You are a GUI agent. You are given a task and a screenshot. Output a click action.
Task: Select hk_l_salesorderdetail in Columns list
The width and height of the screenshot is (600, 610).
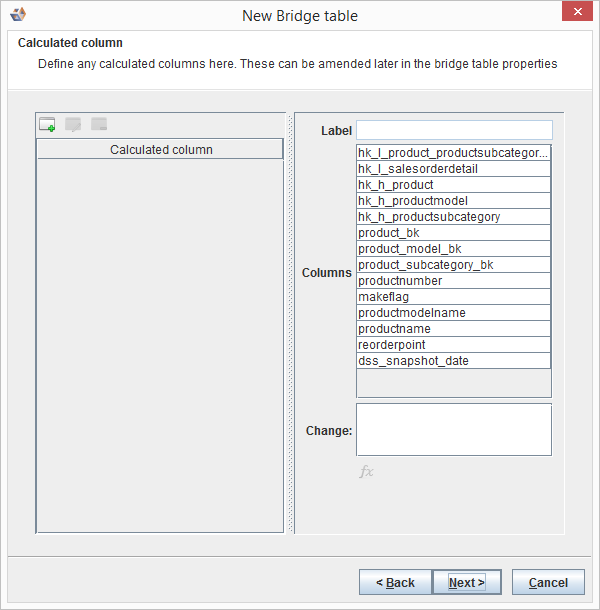(x=453, y=169)
